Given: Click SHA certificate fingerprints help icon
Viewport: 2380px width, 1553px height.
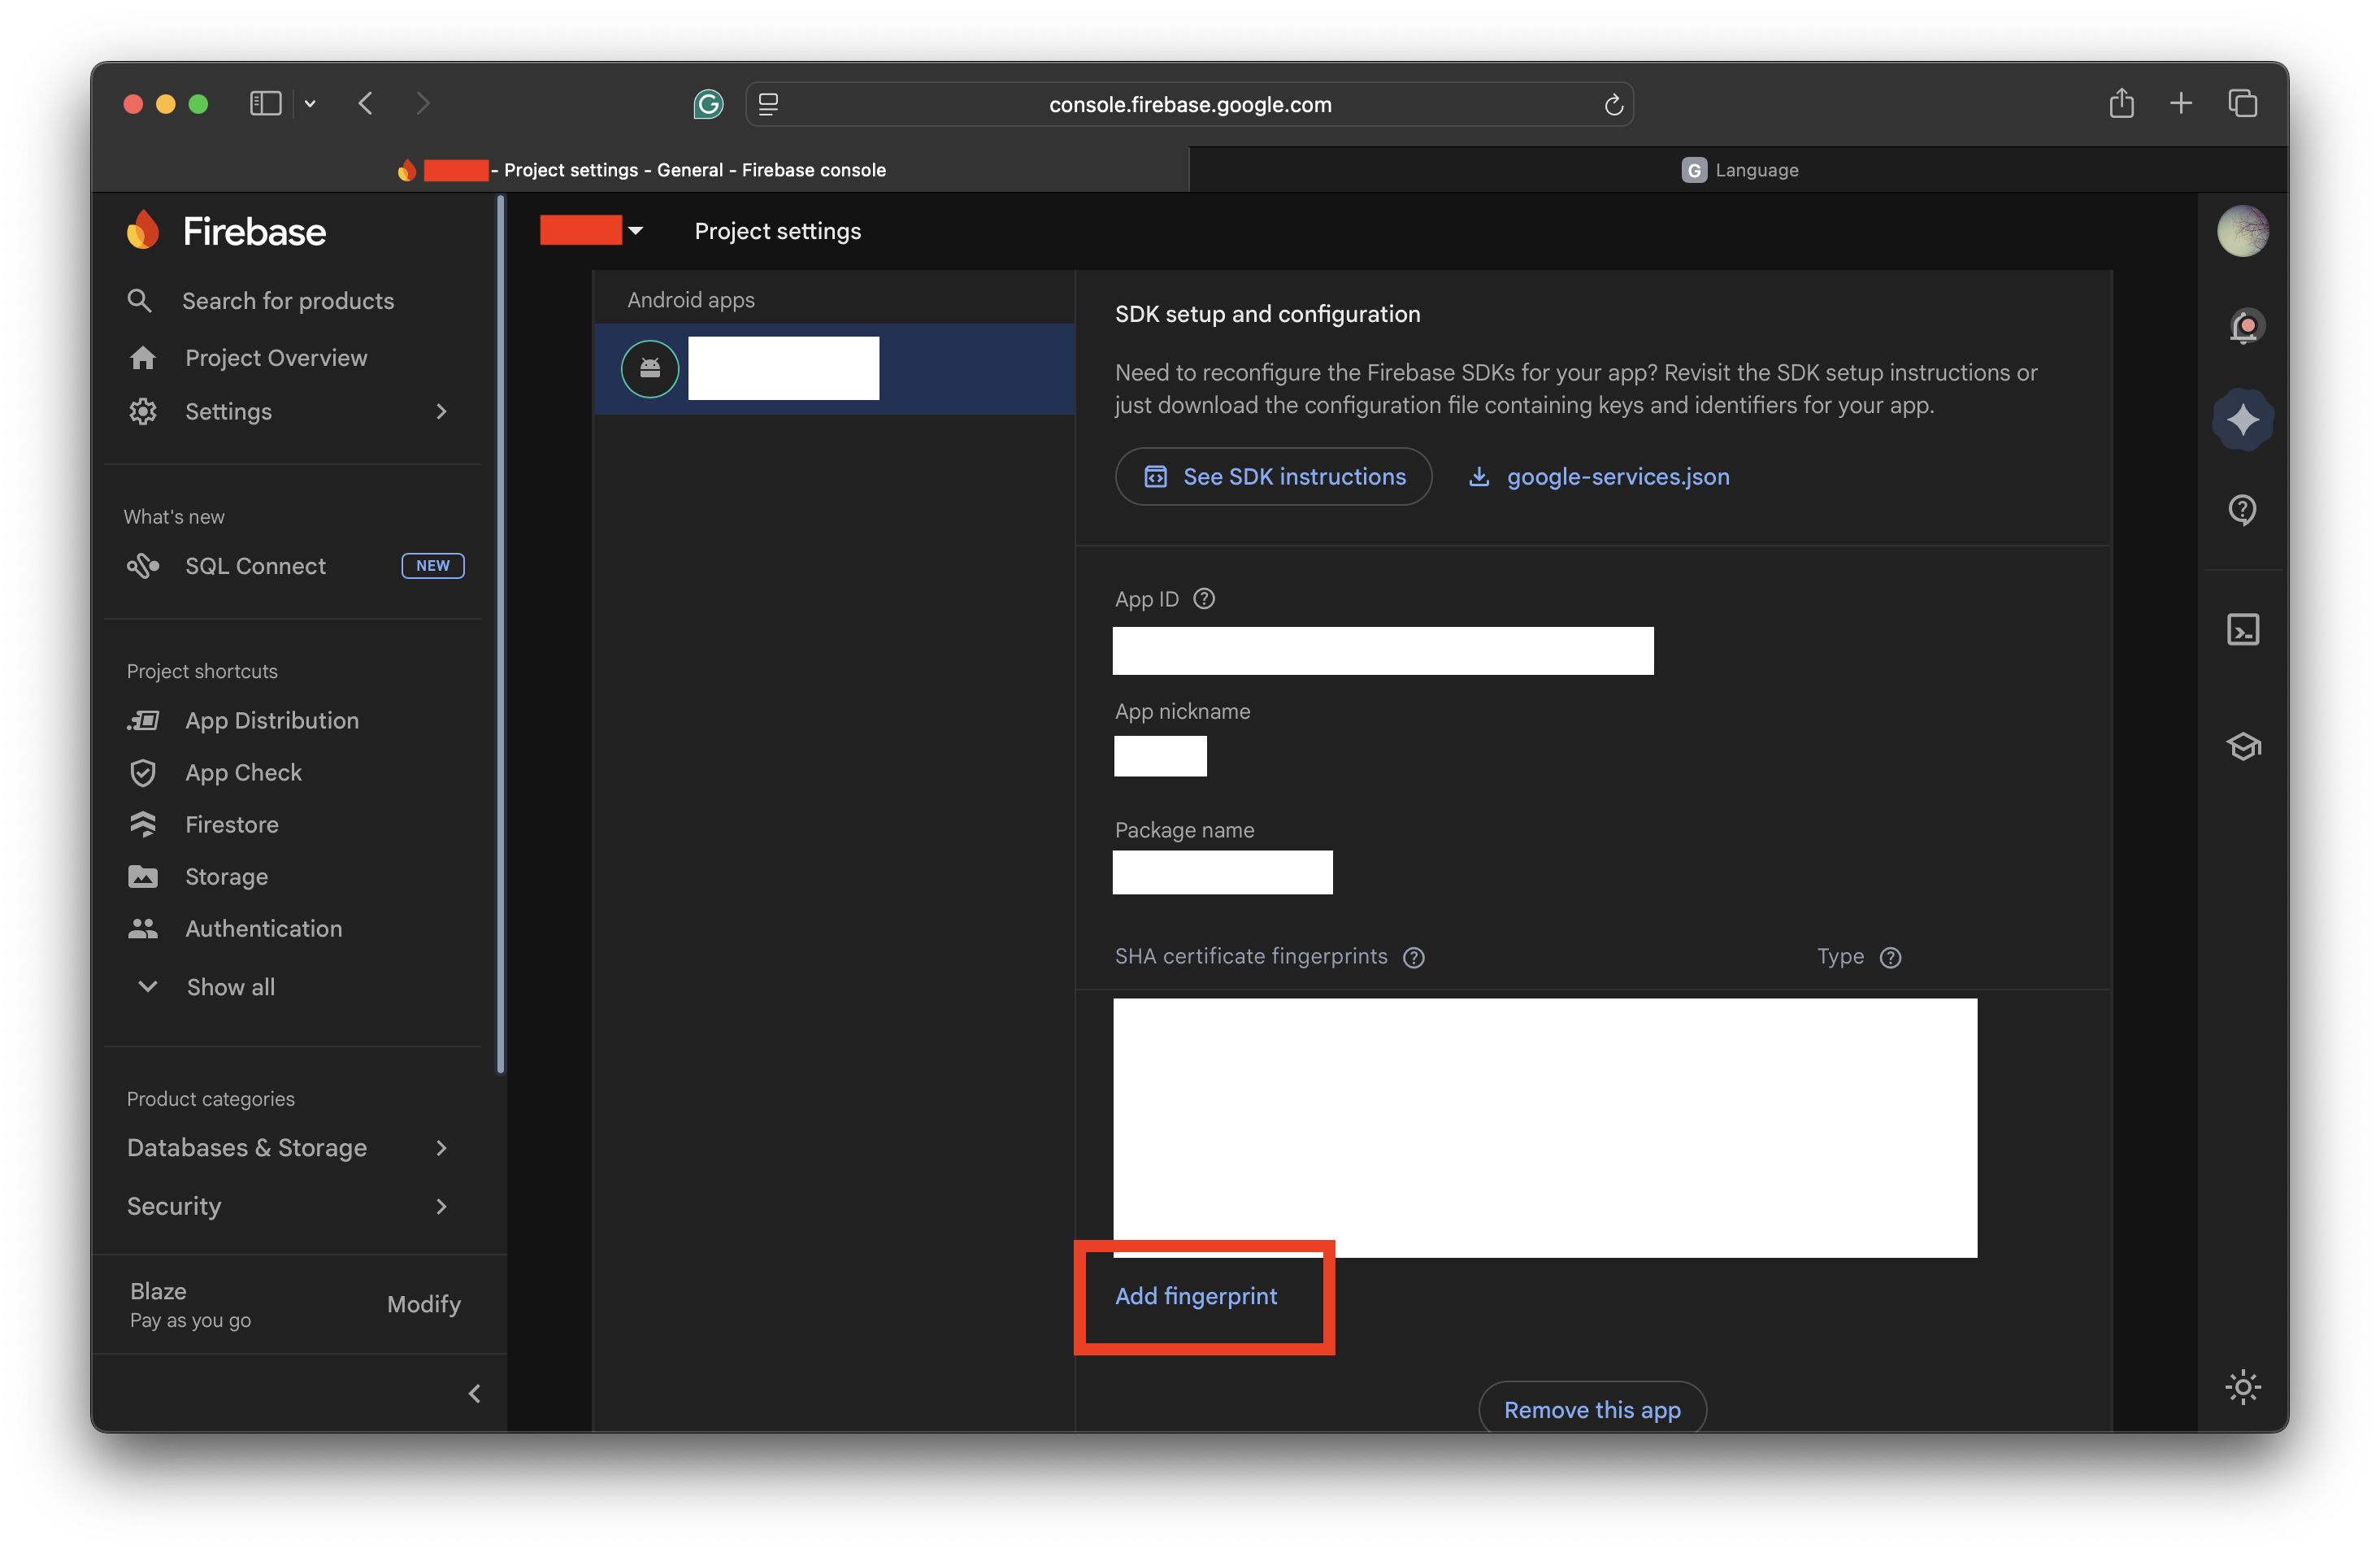Looking at the screenshot, I should pos(1413,957).
